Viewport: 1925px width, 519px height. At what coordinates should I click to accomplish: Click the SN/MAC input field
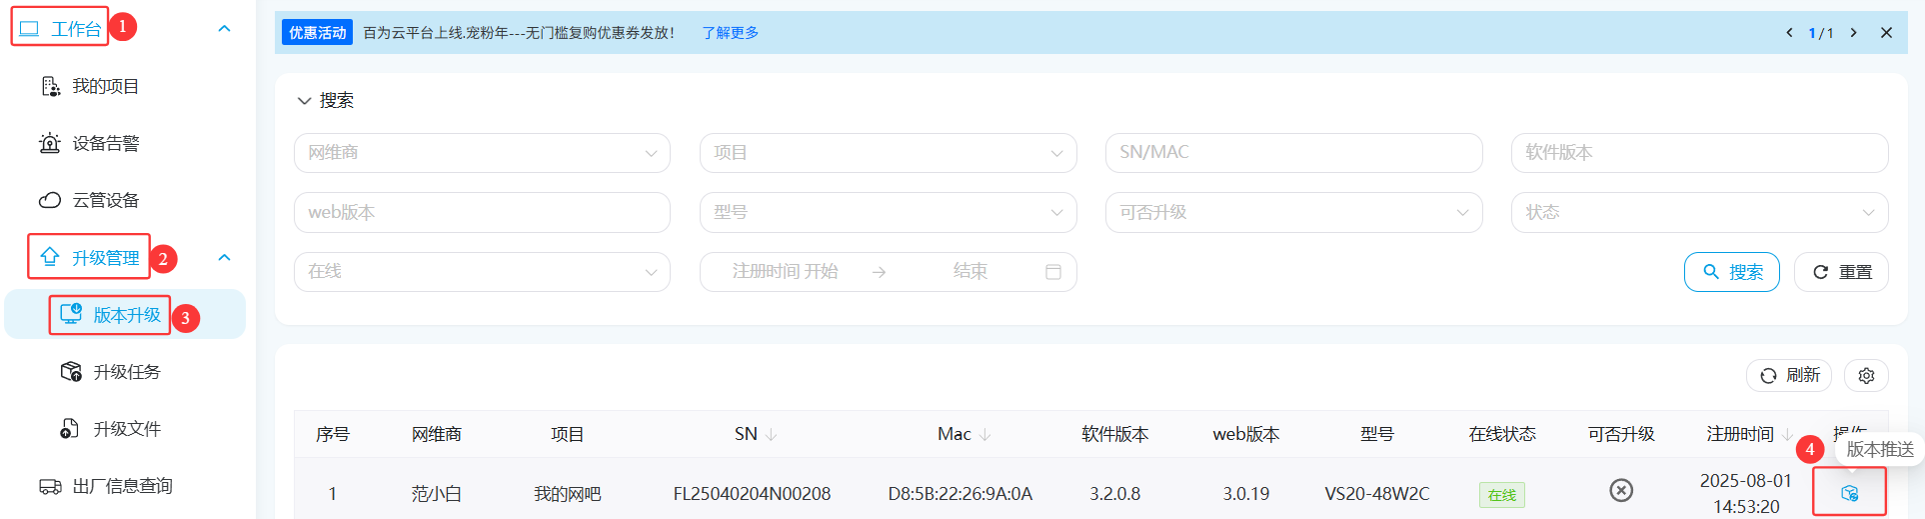[x=1293, y=153]
